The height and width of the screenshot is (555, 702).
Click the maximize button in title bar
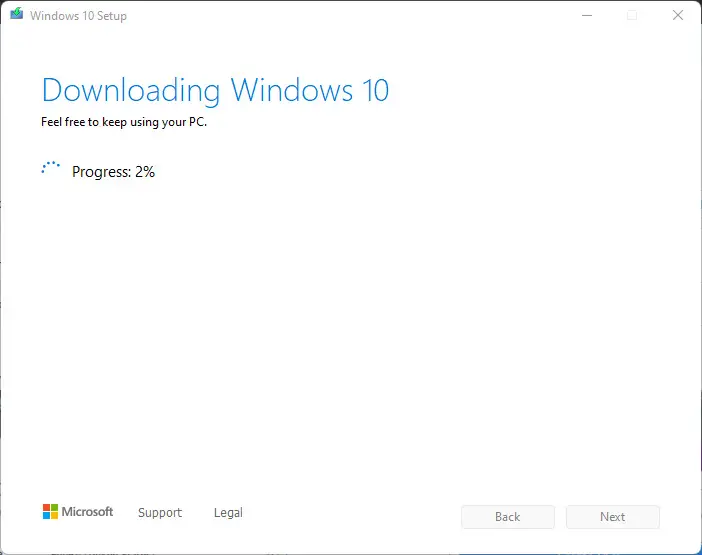tap(632, 16)
